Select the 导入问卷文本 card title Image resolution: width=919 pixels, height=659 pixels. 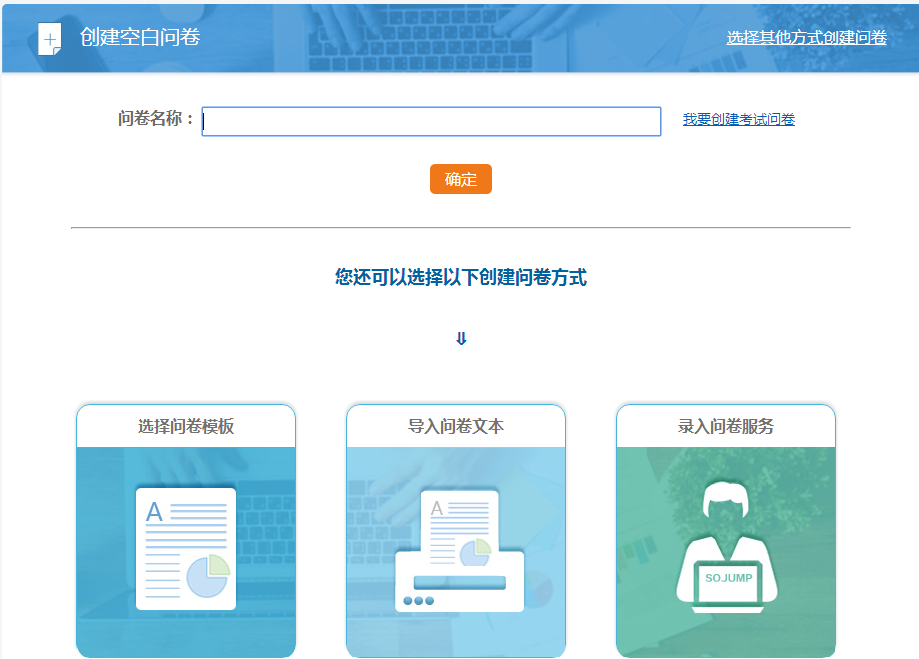click(x=455, y=425)
